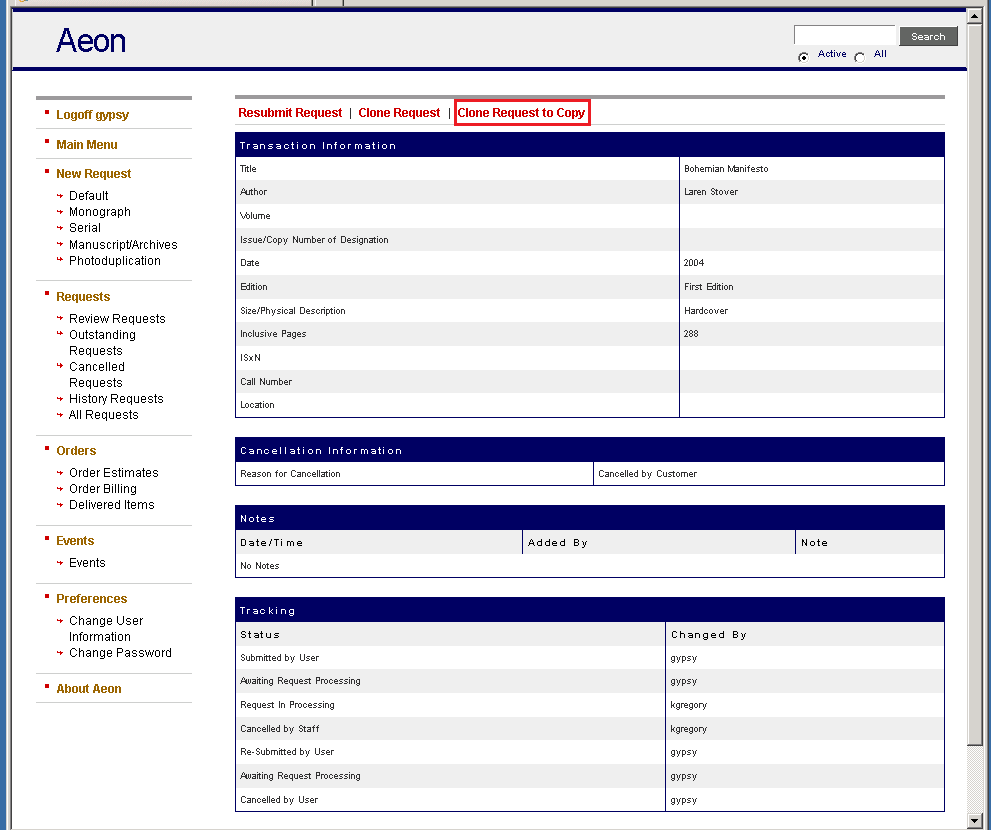Click the search text field
Viewport: 991px width, 830px height.
pos(845,36)
